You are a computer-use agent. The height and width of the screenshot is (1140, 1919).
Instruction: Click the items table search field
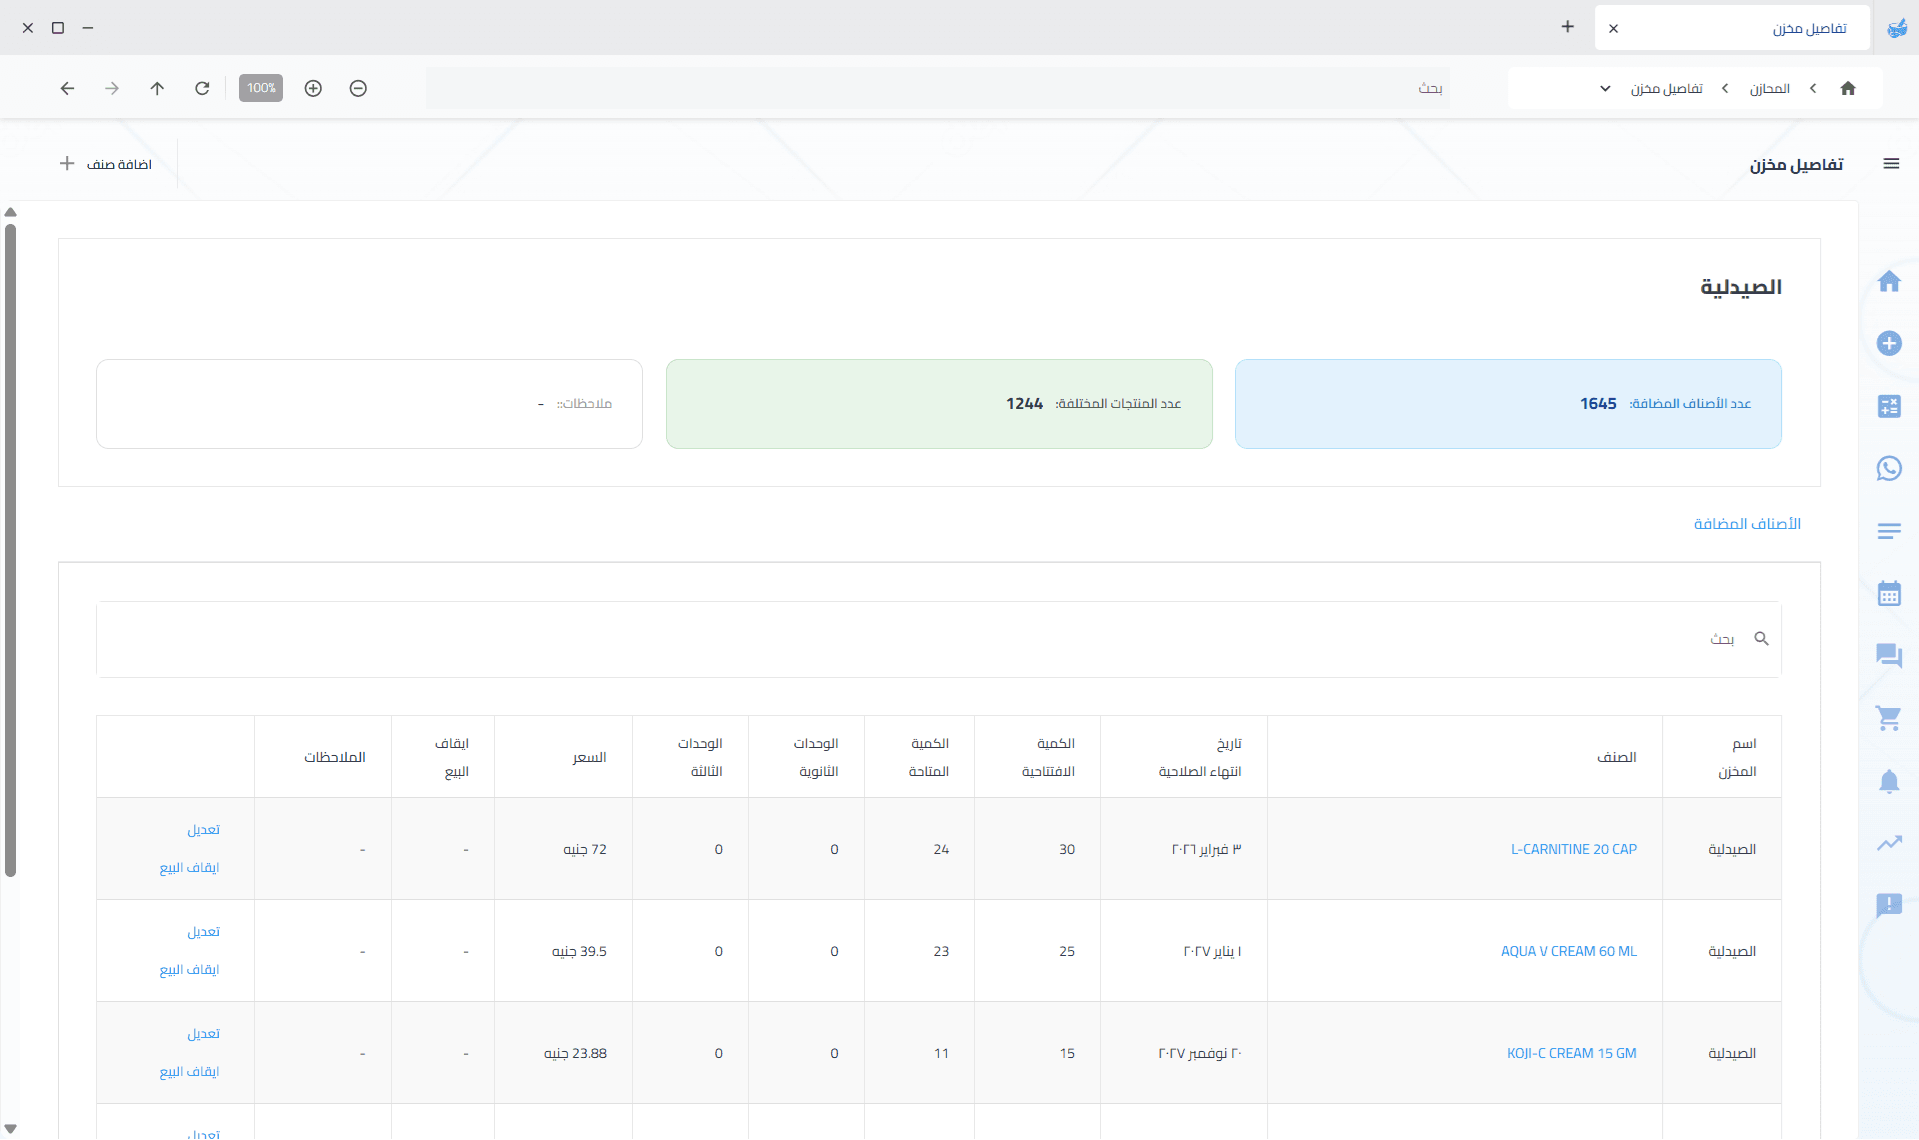(920, 639)
